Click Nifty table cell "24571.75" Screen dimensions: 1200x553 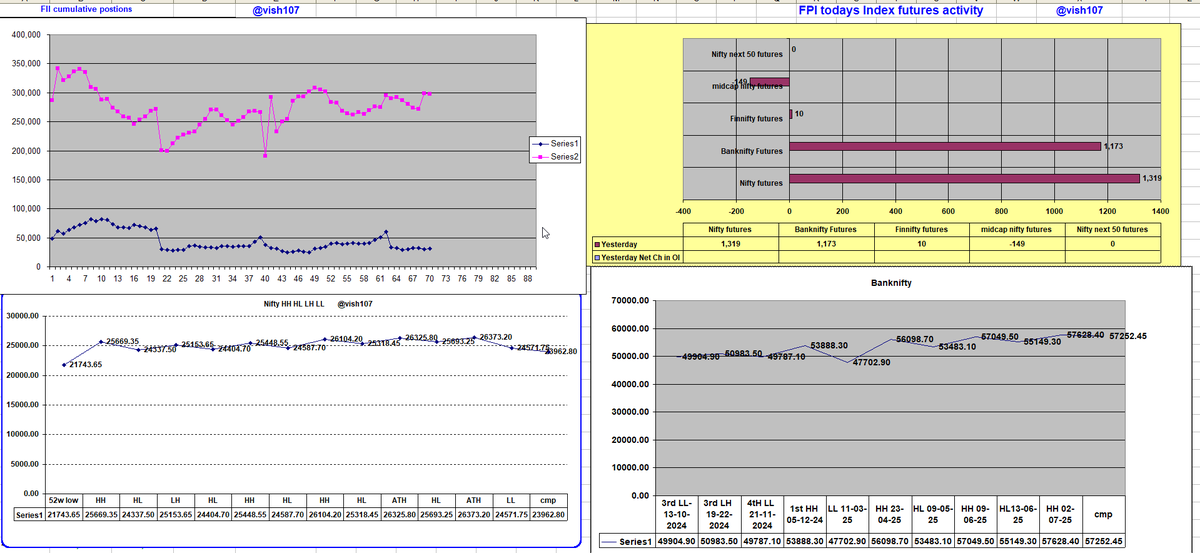click(511, 514)
